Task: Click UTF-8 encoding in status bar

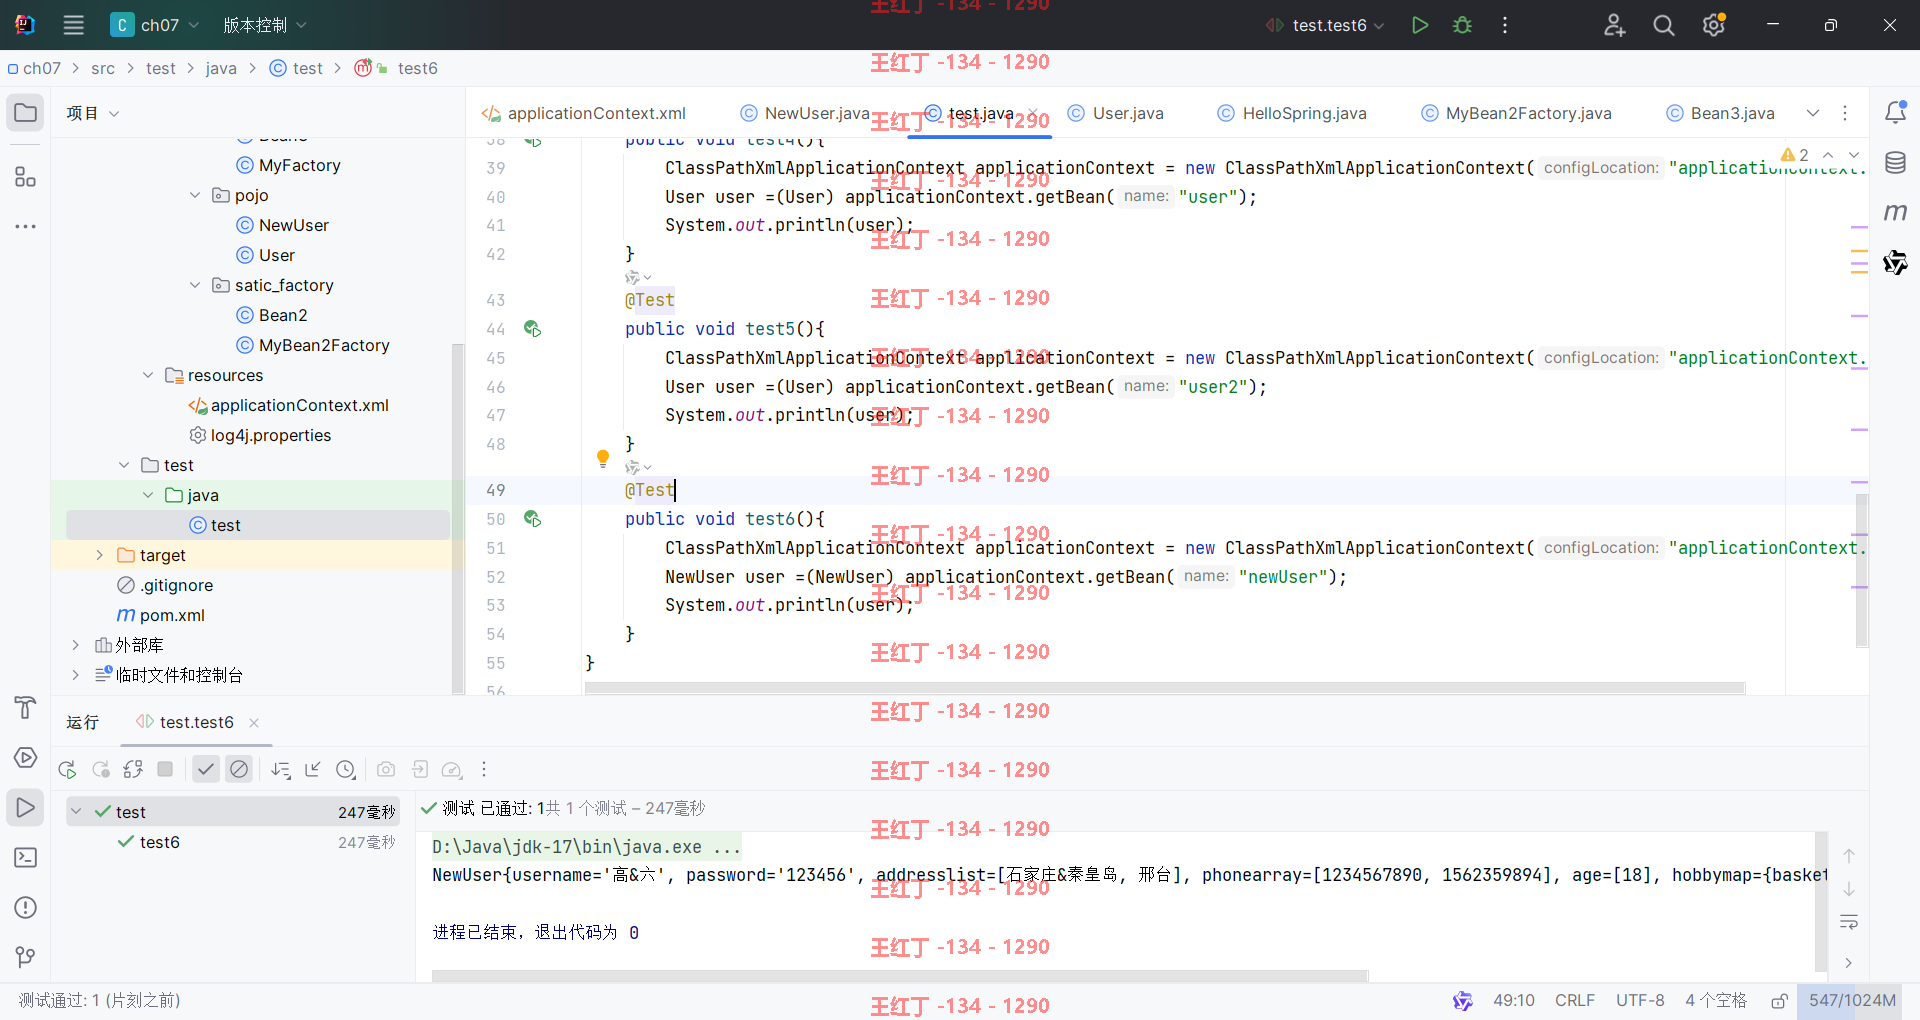Action: coord(1640,1000)
